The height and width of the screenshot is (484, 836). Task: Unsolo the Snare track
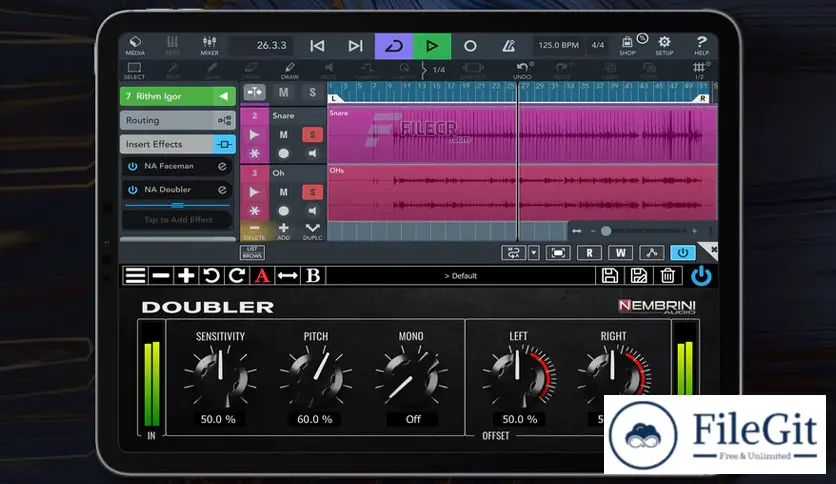[x=312, y=135]
